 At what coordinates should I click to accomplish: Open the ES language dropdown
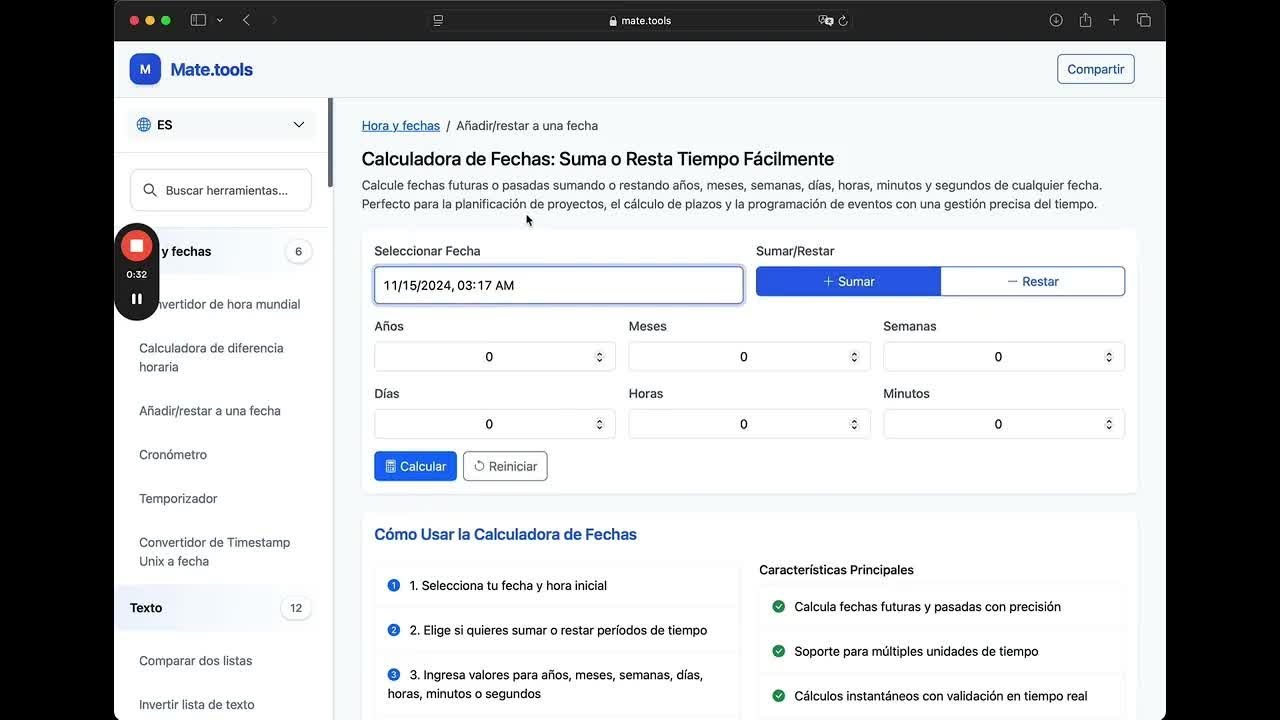pos(221,125)
